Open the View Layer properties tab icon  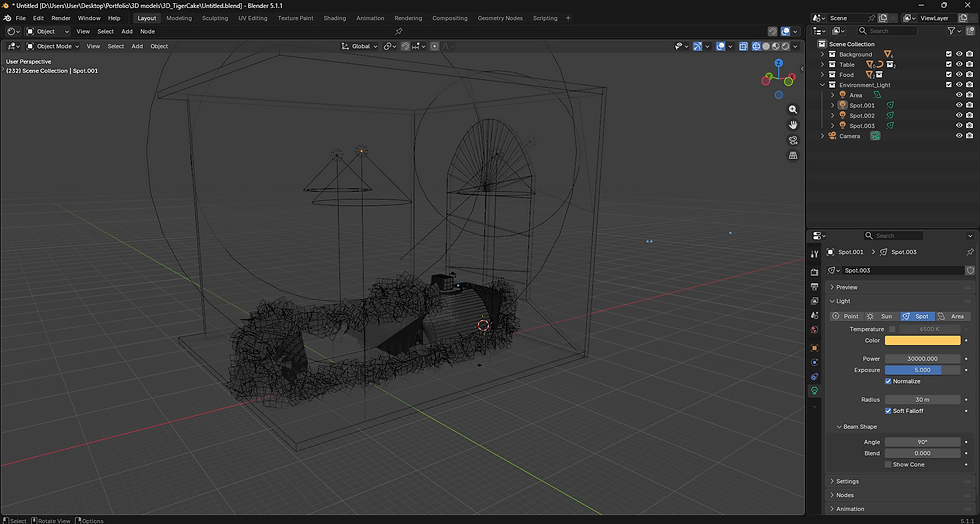point(814,301)
